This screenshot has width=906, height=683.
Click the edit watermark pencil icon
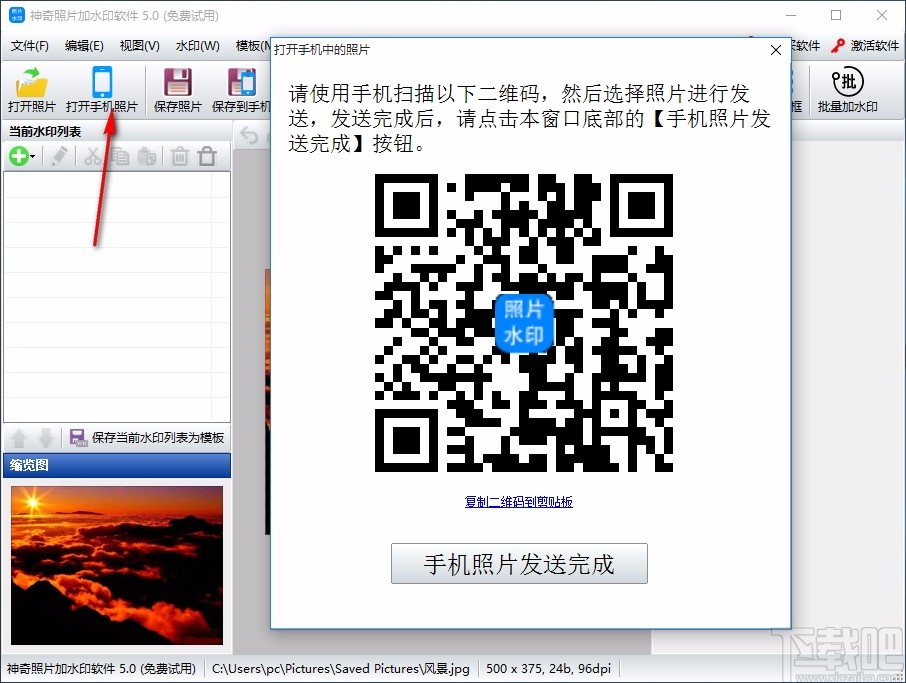coord(59,156)
